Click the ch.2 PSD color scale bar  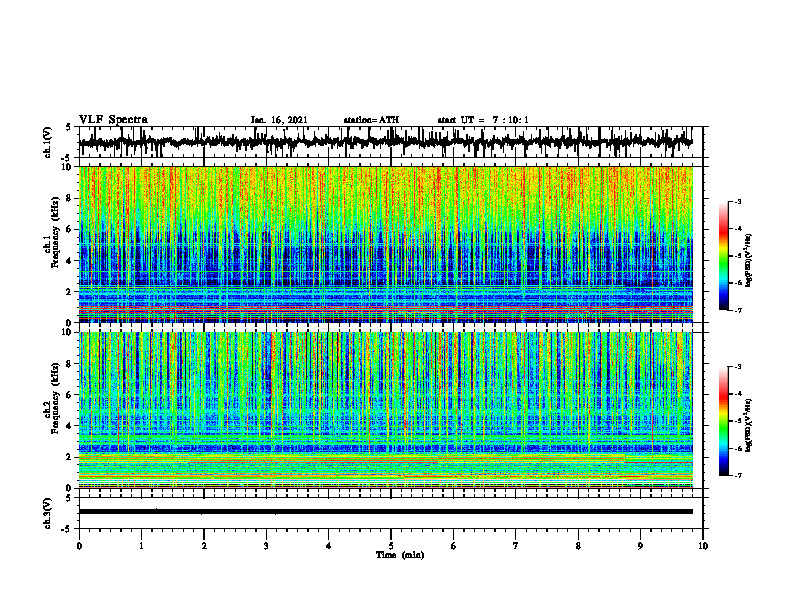pyautogui.click(x=724, y=421)
